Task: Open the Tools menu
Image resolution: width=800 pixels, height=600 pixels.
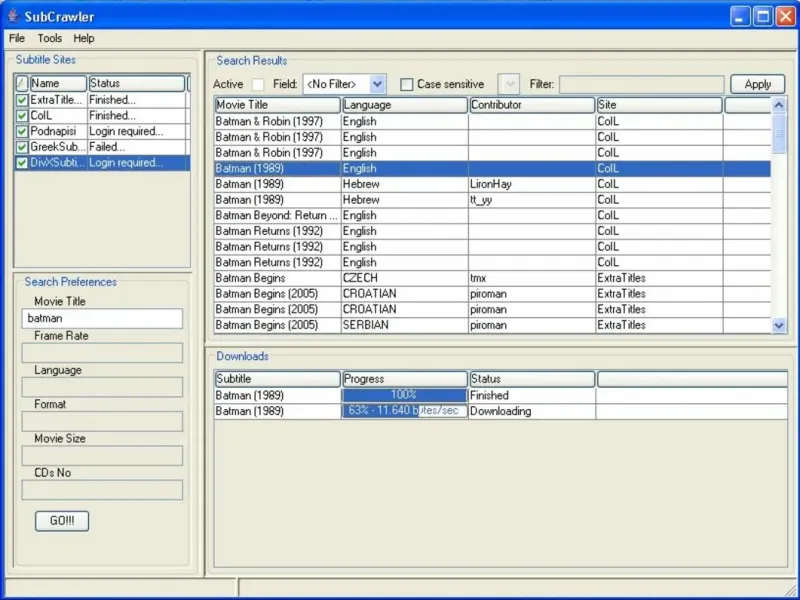Action: (49, 38)
